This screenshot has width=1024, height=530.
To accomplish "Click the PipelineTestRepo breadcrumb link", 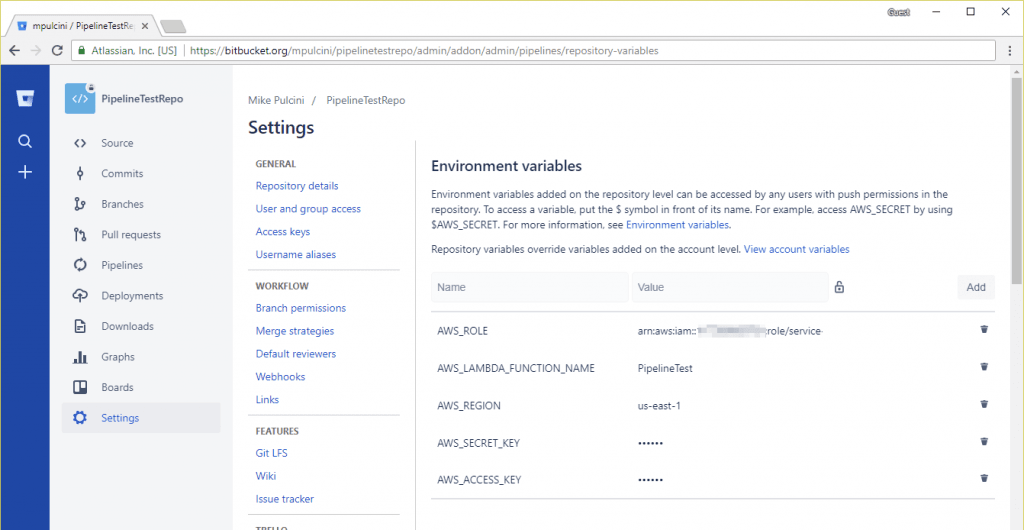I will 365,101.
